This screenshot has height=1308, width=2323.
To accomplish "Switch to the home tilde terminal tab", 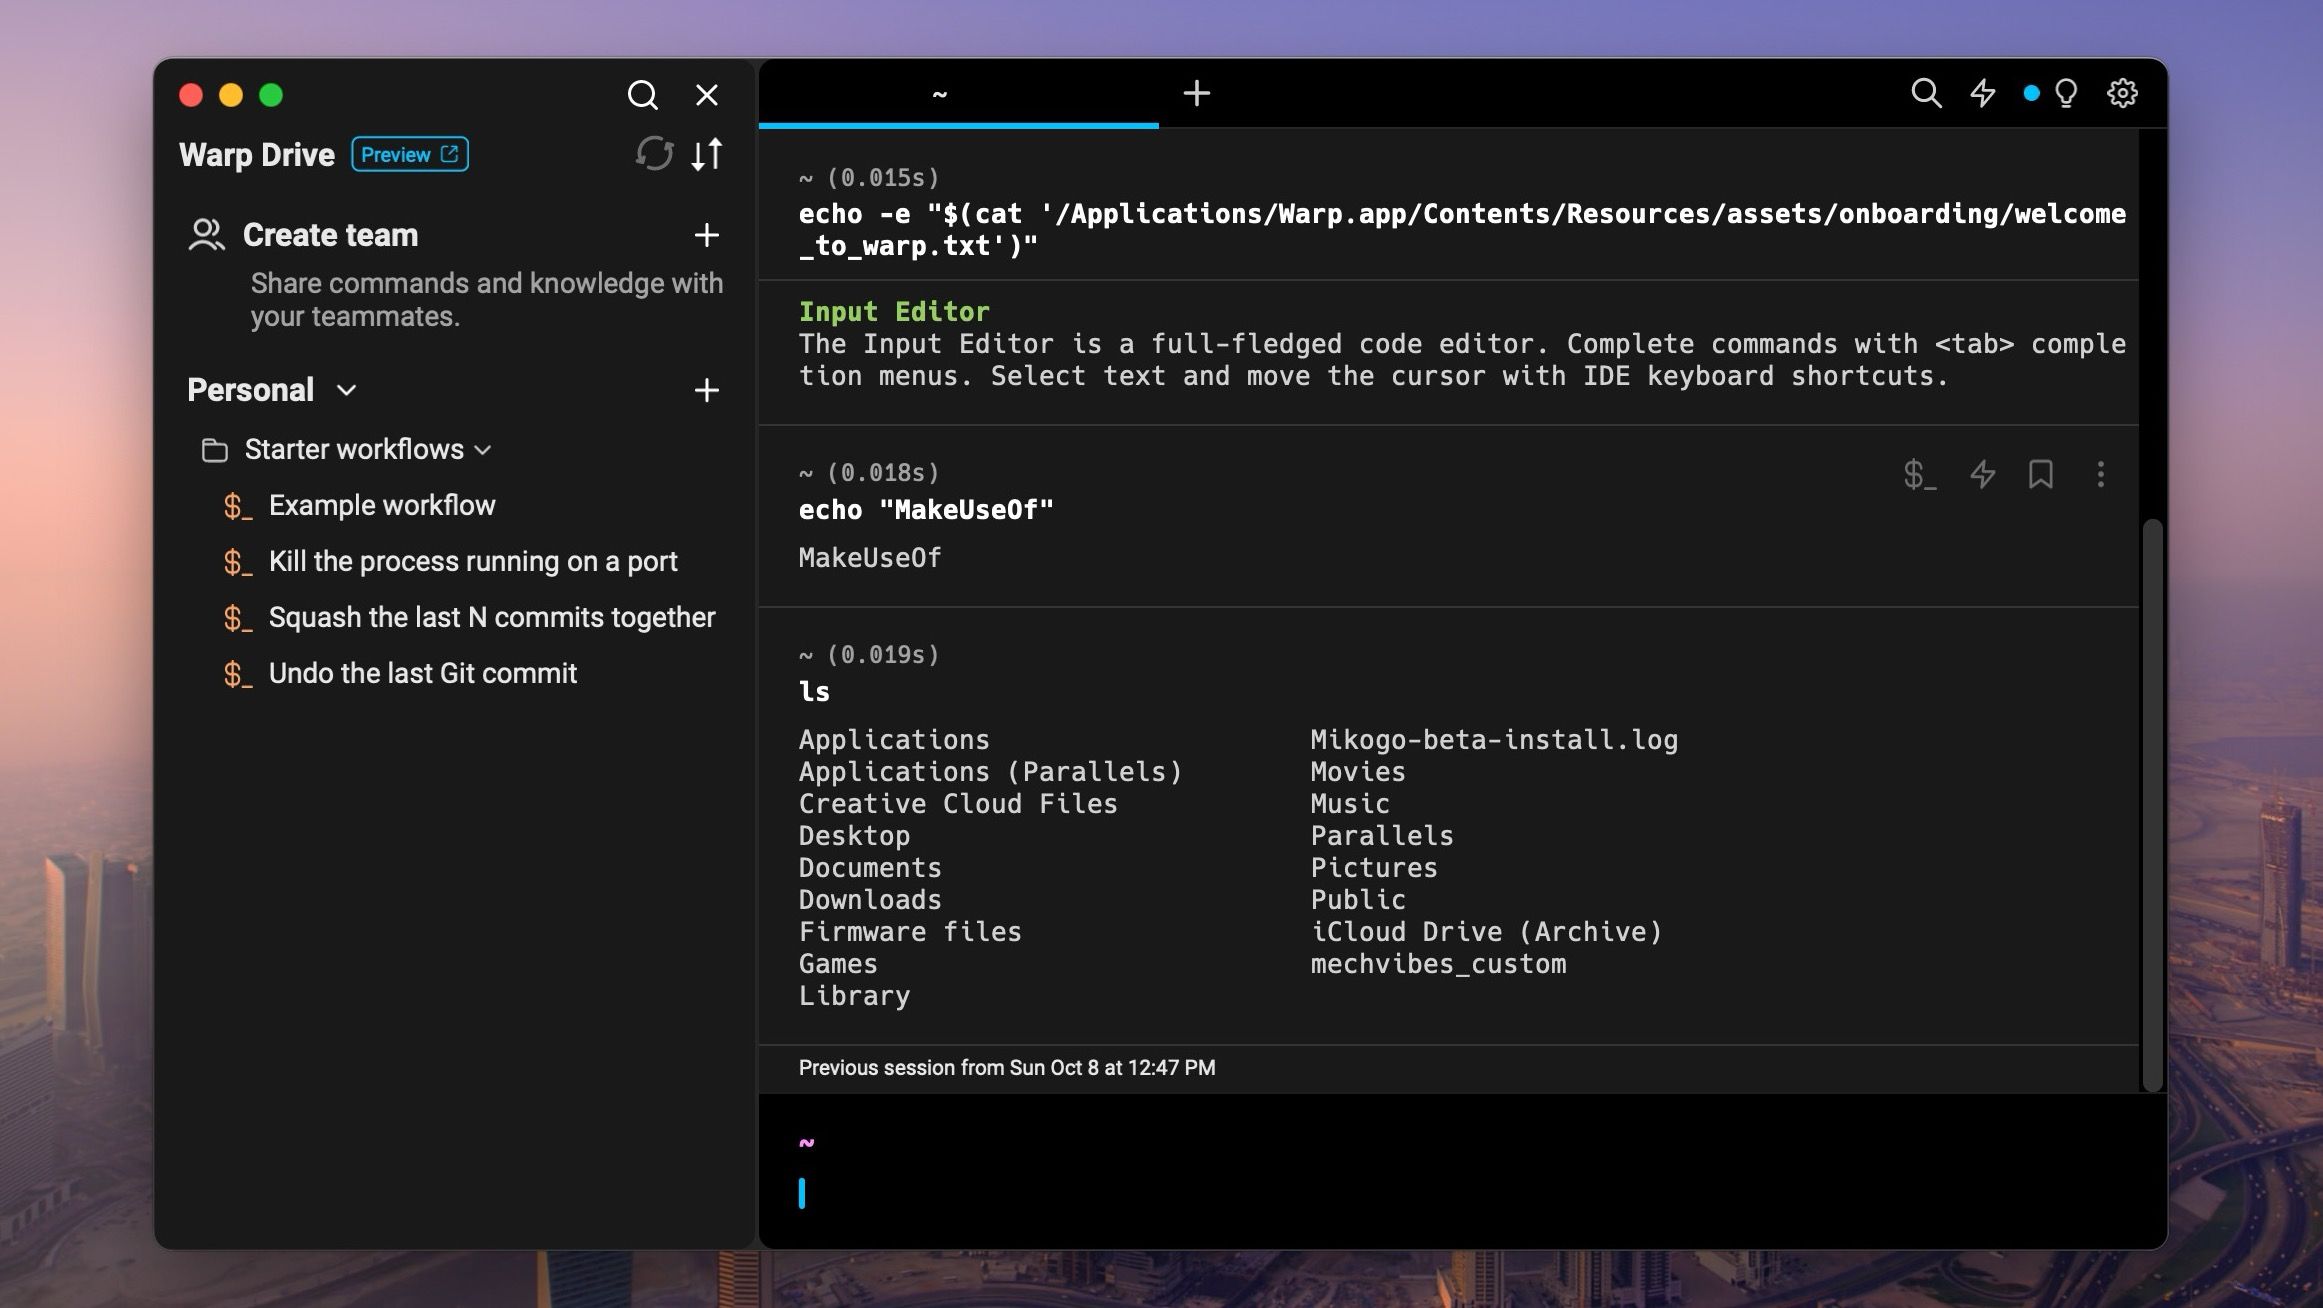I will pos(938,92).
